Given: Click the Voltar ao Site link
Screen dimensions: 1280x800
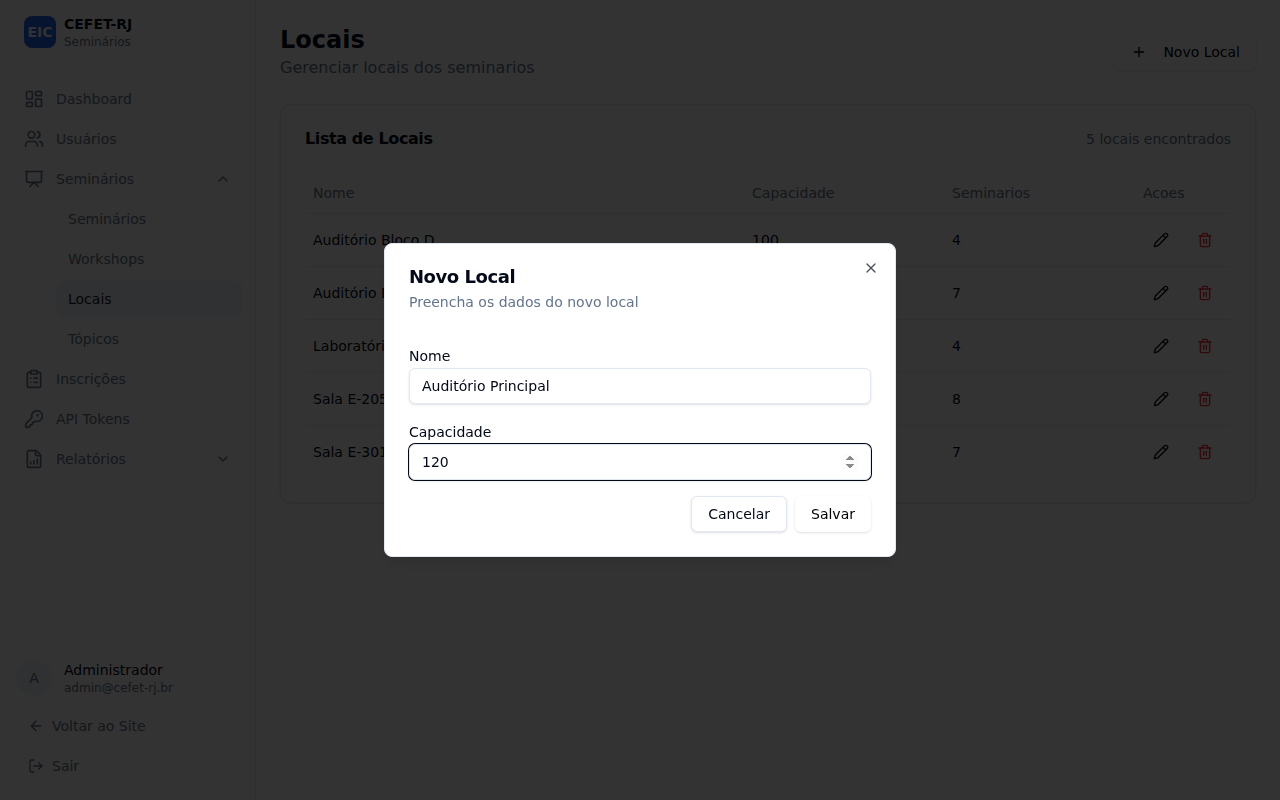Looking at the screenshot, I should click(99, 726).
